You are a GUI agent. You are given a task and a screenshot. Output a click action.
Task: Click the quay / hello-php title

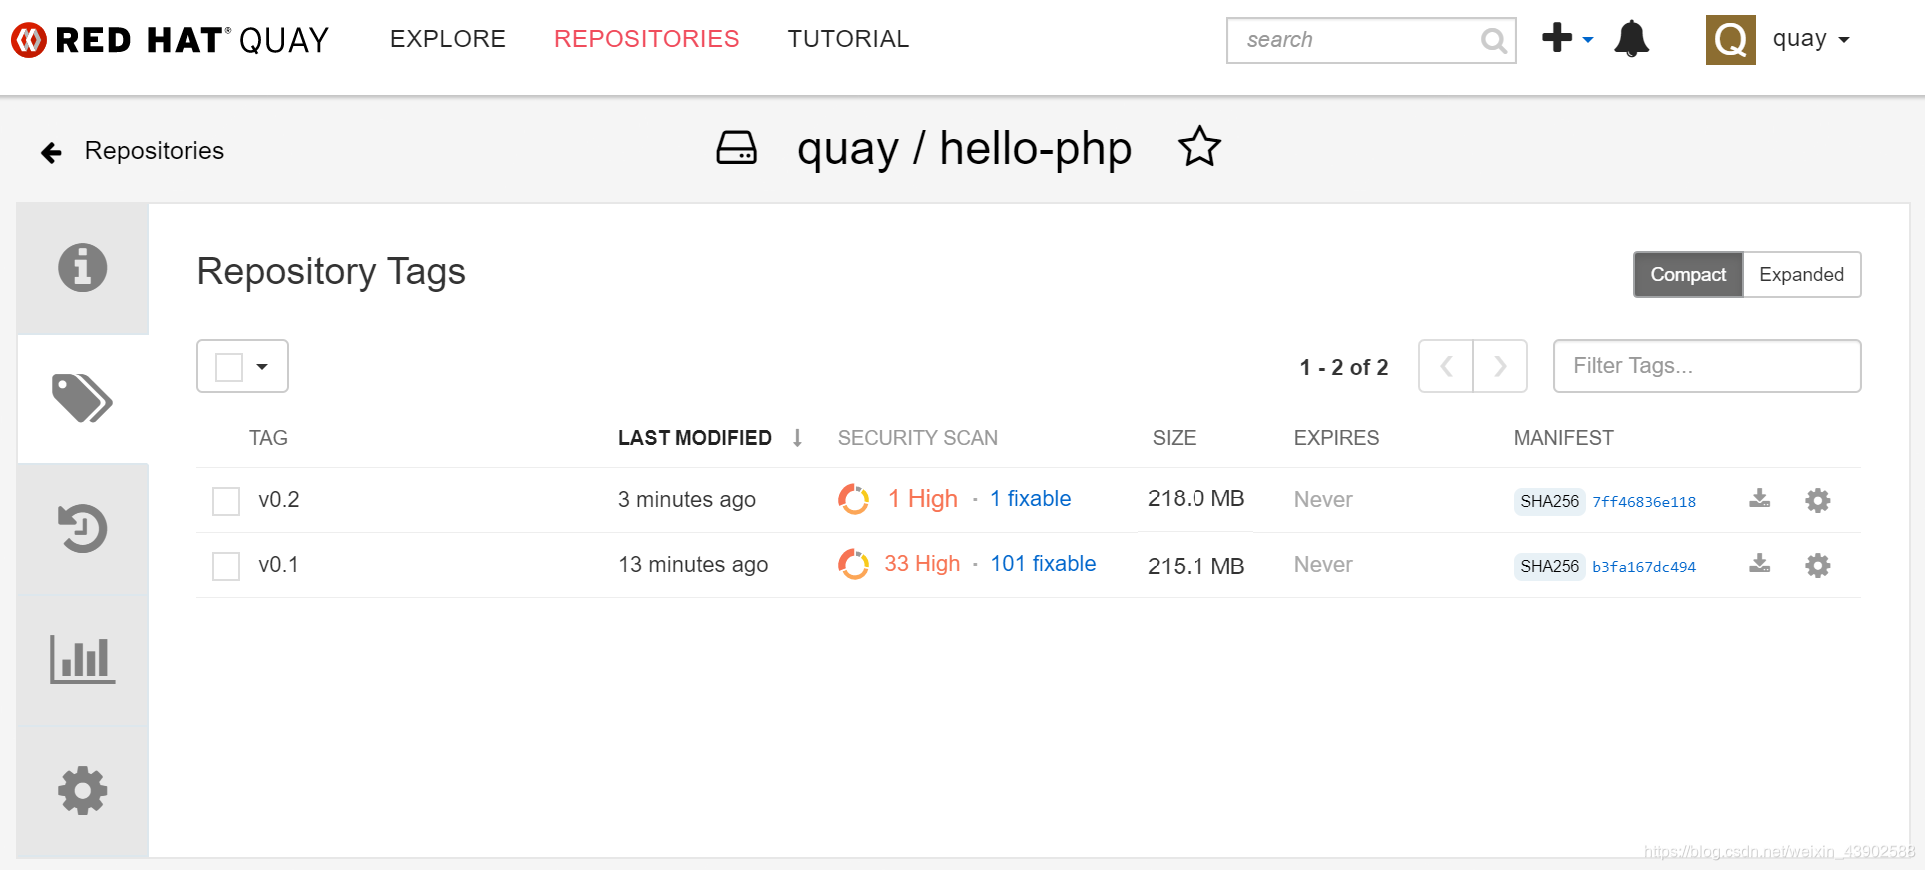pyautogui.click(x=965, y=149)
